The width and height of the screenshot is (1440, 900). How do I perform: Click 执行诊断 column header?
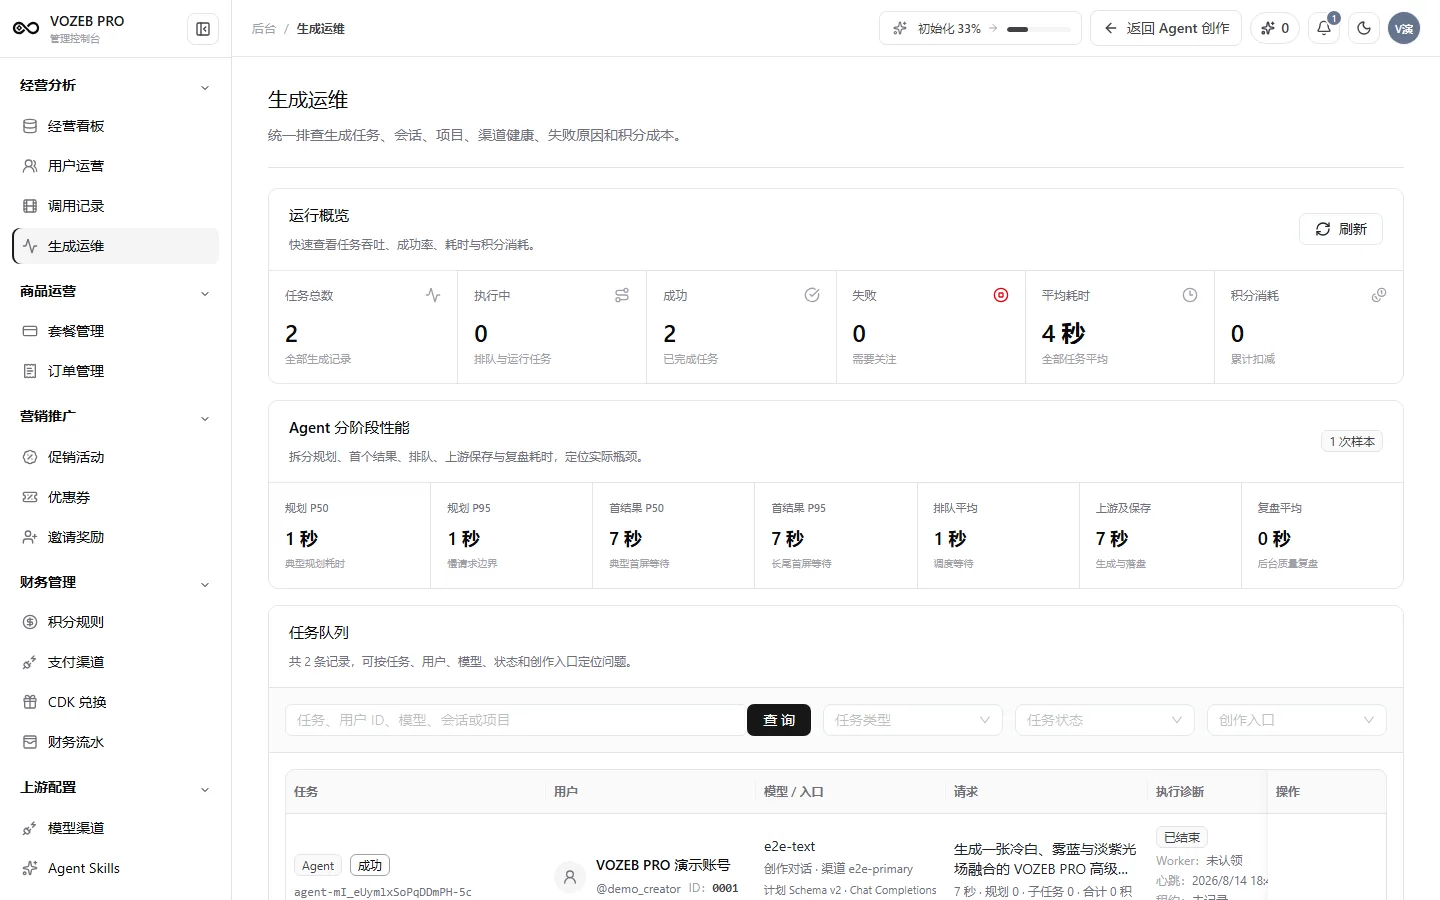coord(1180,792)
